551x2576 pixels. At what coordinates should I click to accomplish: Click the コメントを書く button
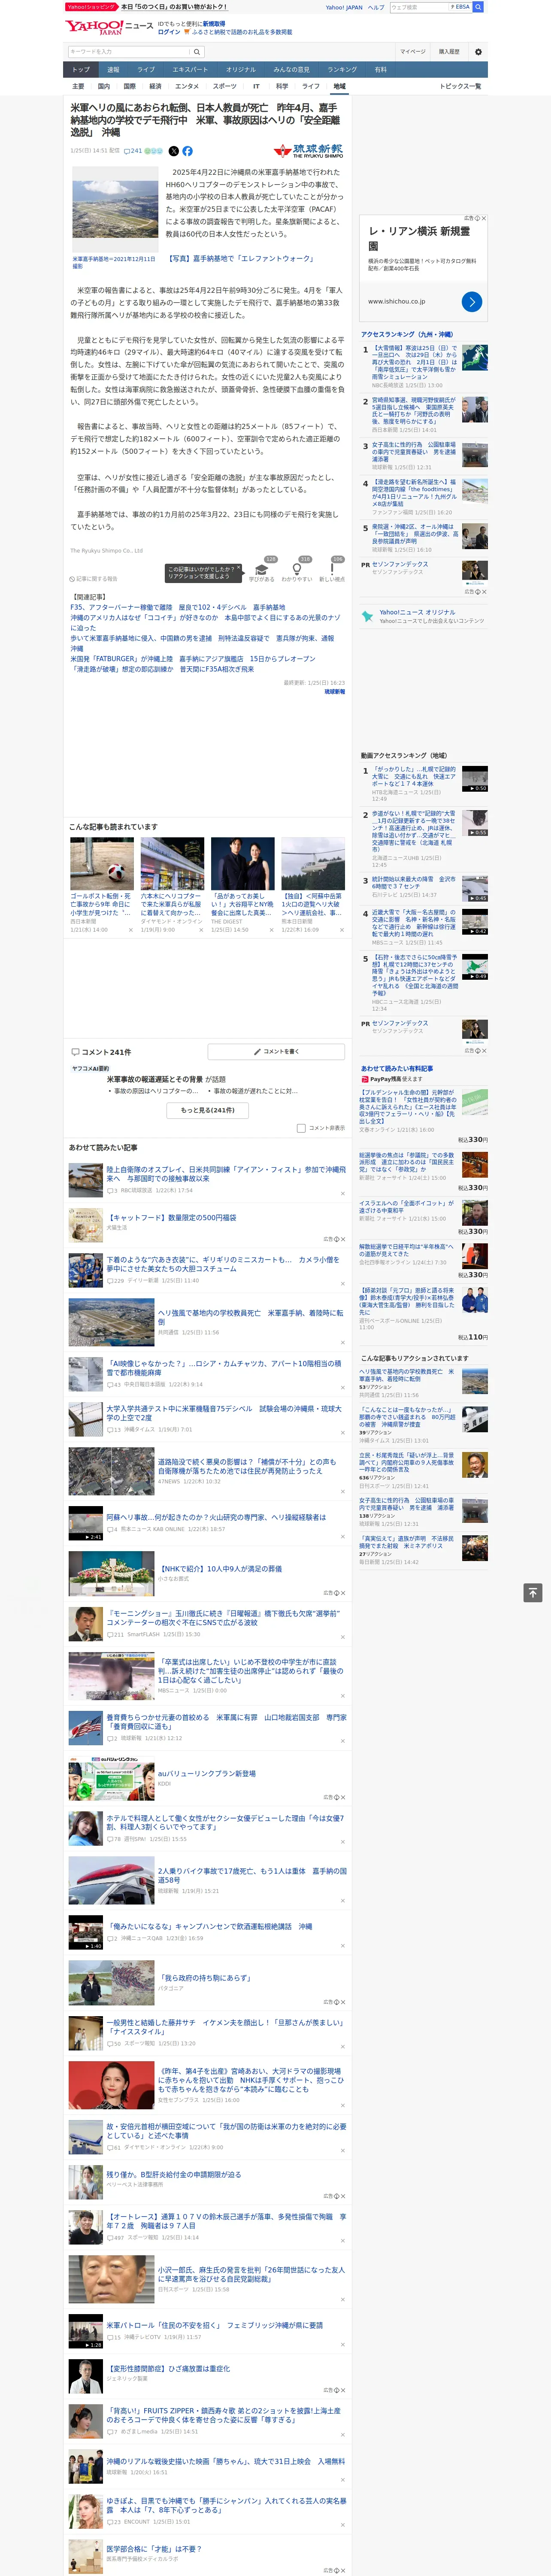click(x=276, y=1052)
